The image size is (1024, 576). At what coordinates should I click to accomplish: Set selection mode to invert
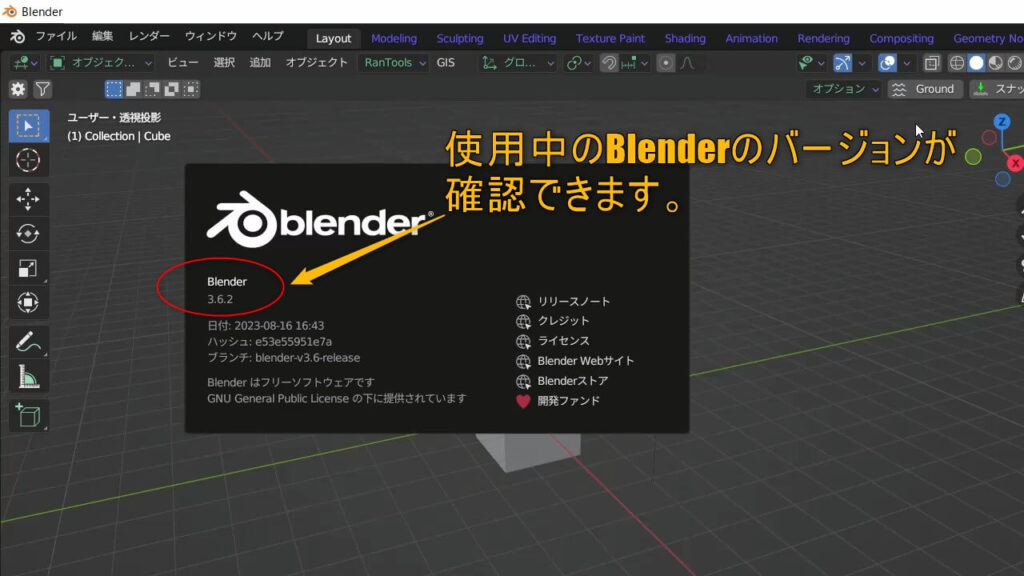(171, 89)
